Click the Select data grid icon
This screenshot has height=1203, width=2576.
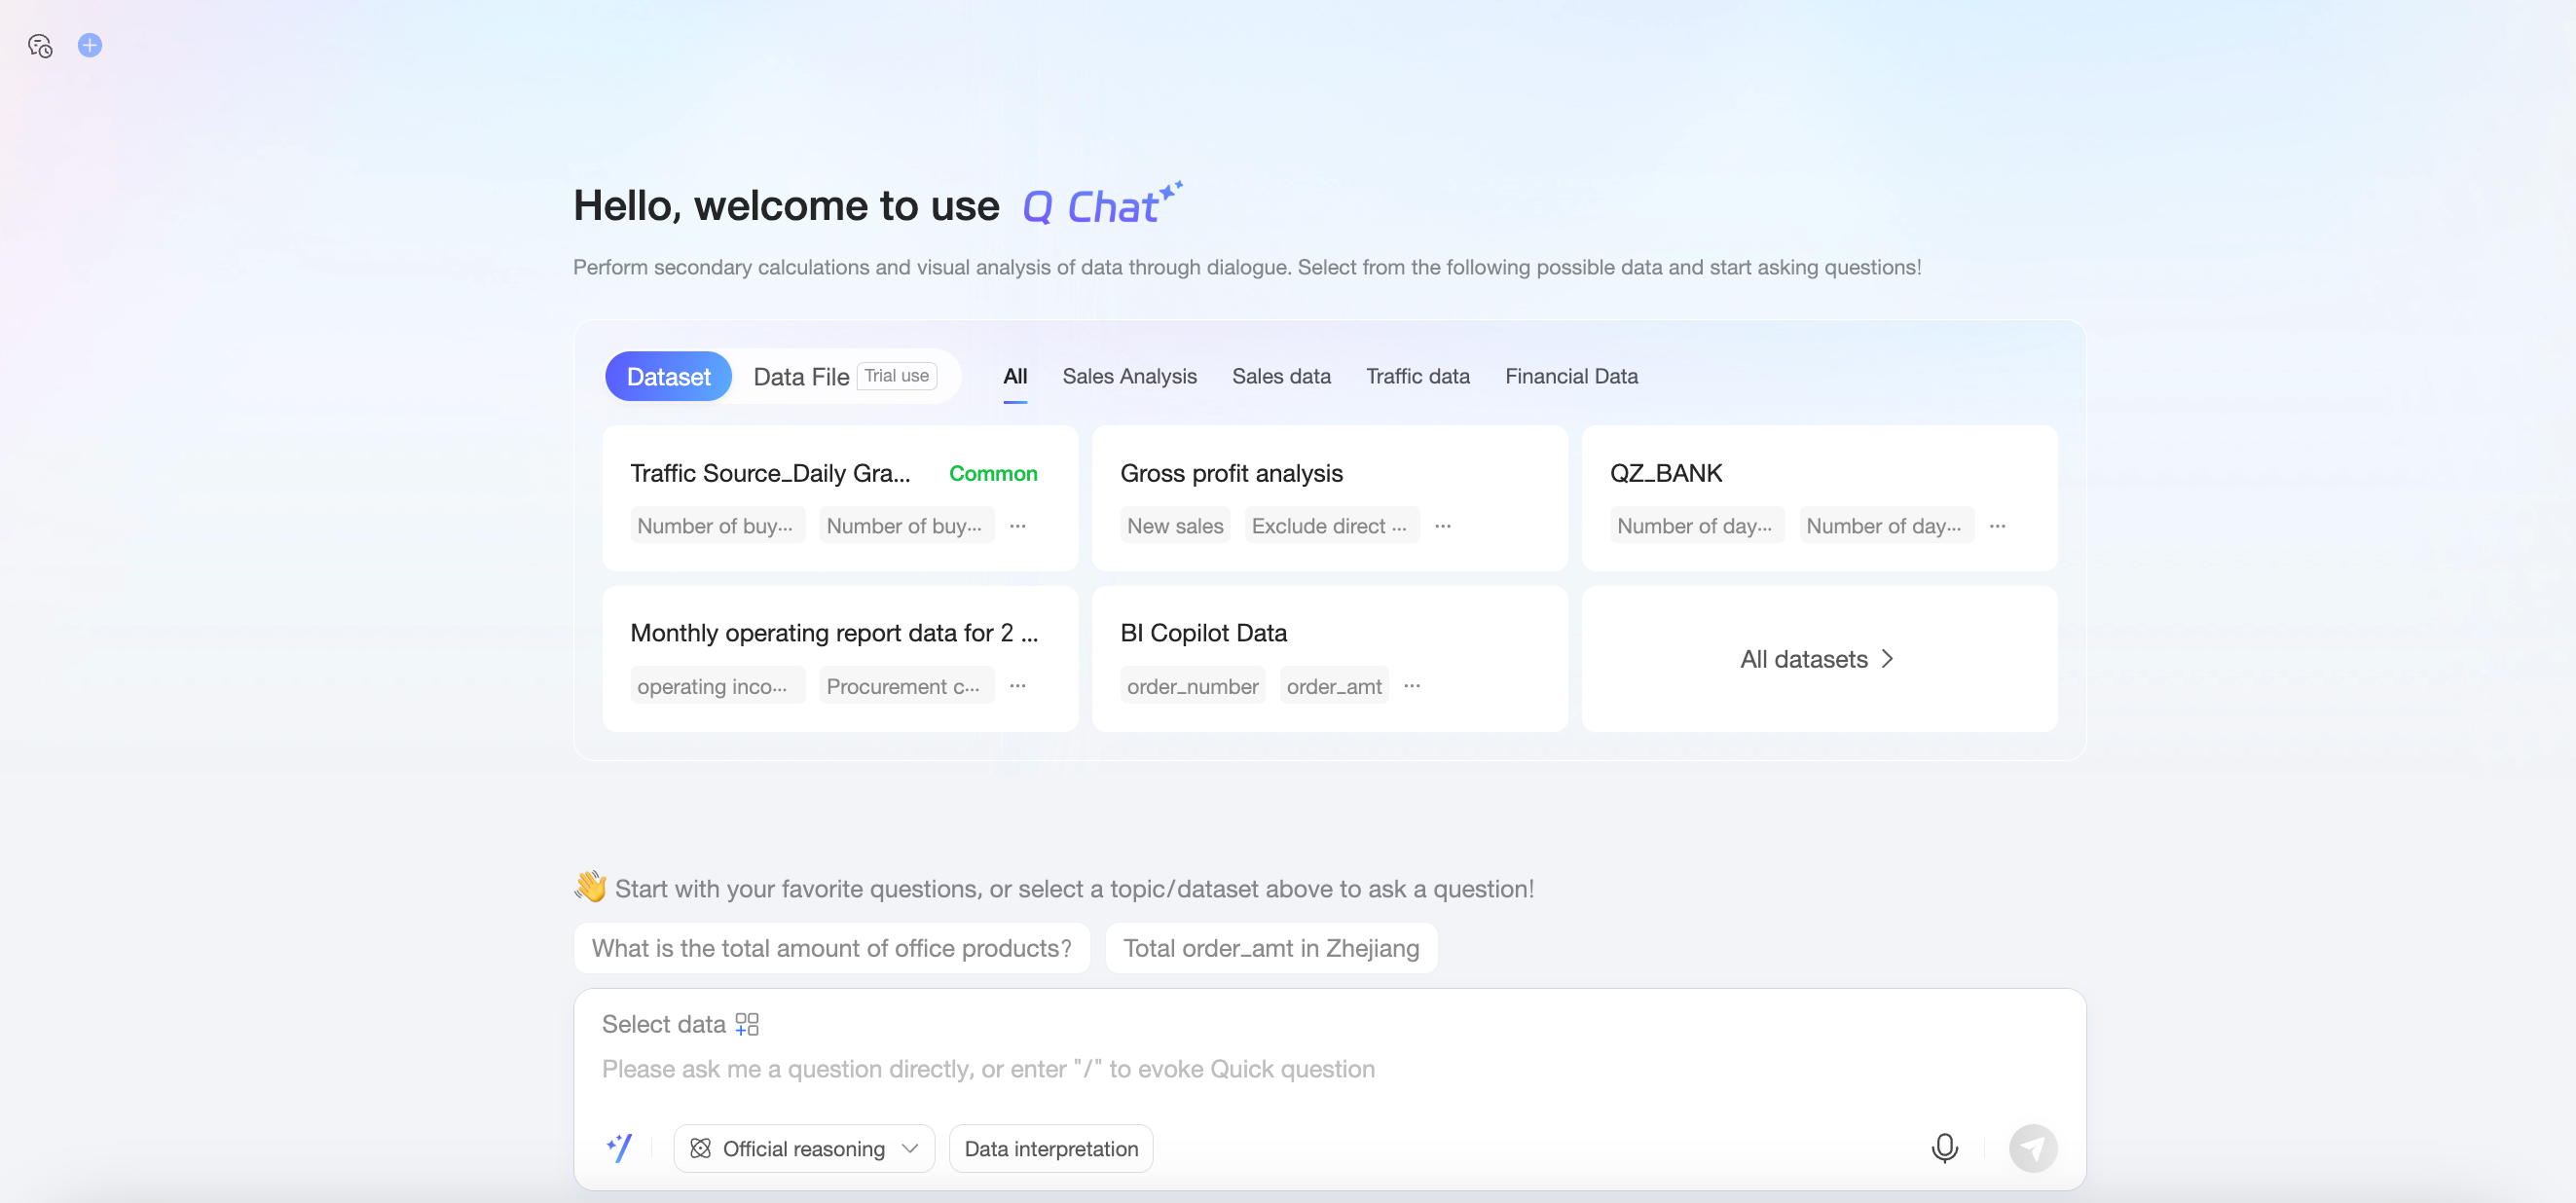click(x=747, y=1024)
